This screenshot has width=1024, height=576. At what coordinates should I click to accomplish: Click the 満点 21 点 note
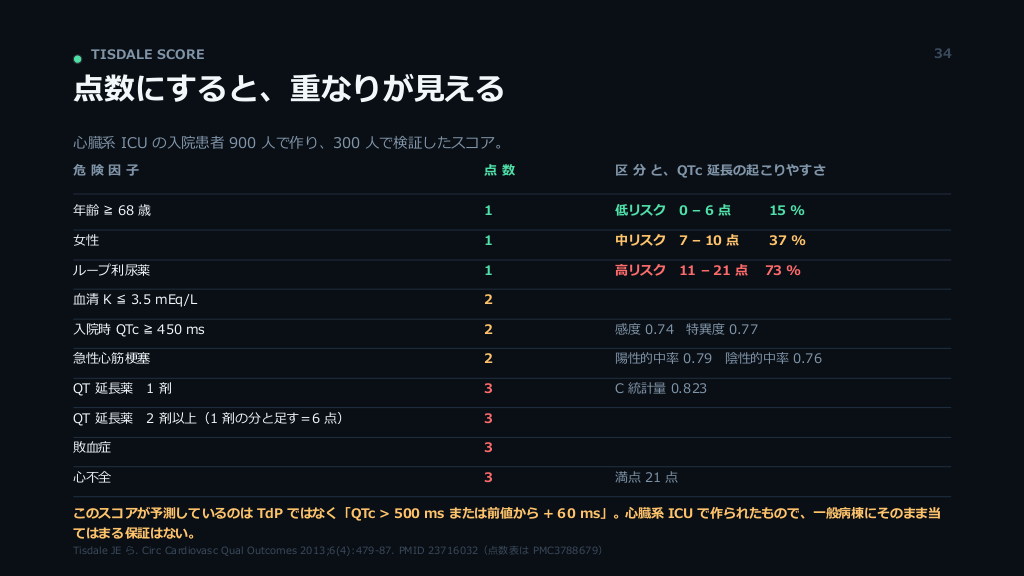click(646, 477)
